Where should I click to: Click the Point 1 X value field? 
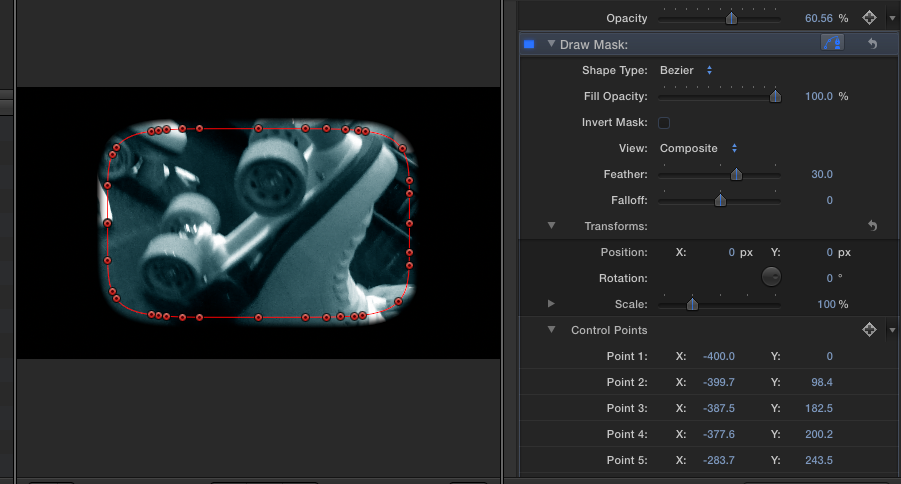click(x=718, y=356)
